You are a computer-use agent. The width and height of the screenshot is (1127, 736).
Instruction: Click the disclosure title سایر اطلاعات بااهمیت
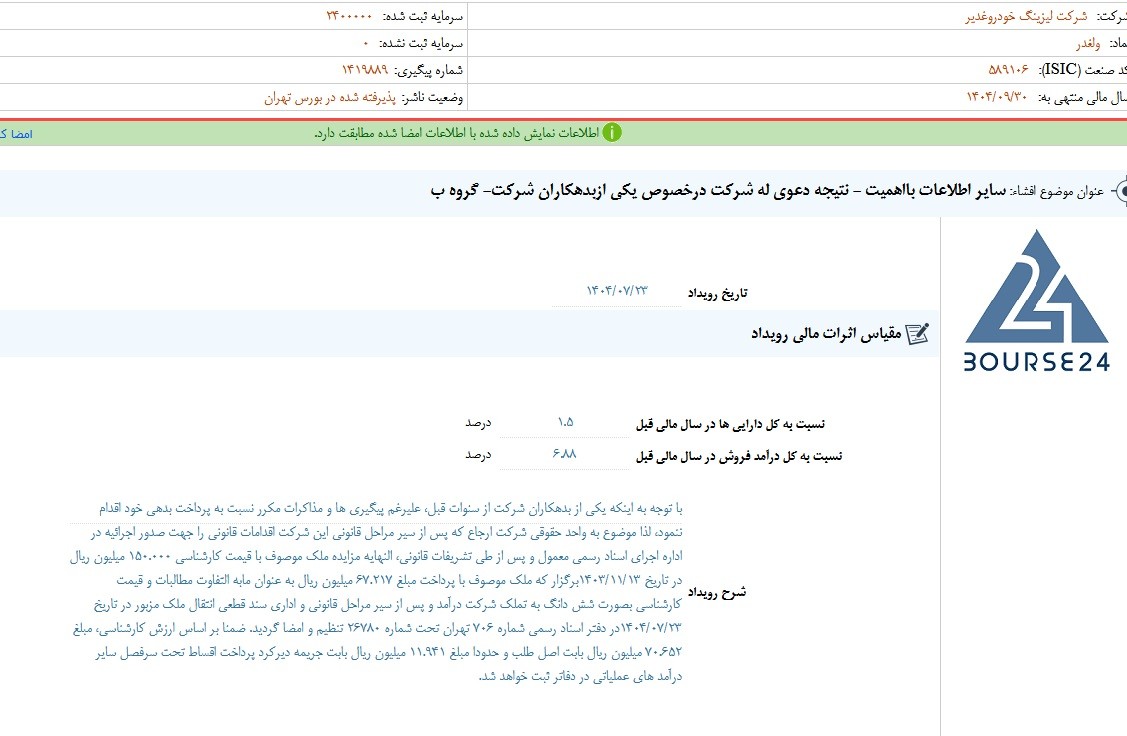tap(935, 190)
